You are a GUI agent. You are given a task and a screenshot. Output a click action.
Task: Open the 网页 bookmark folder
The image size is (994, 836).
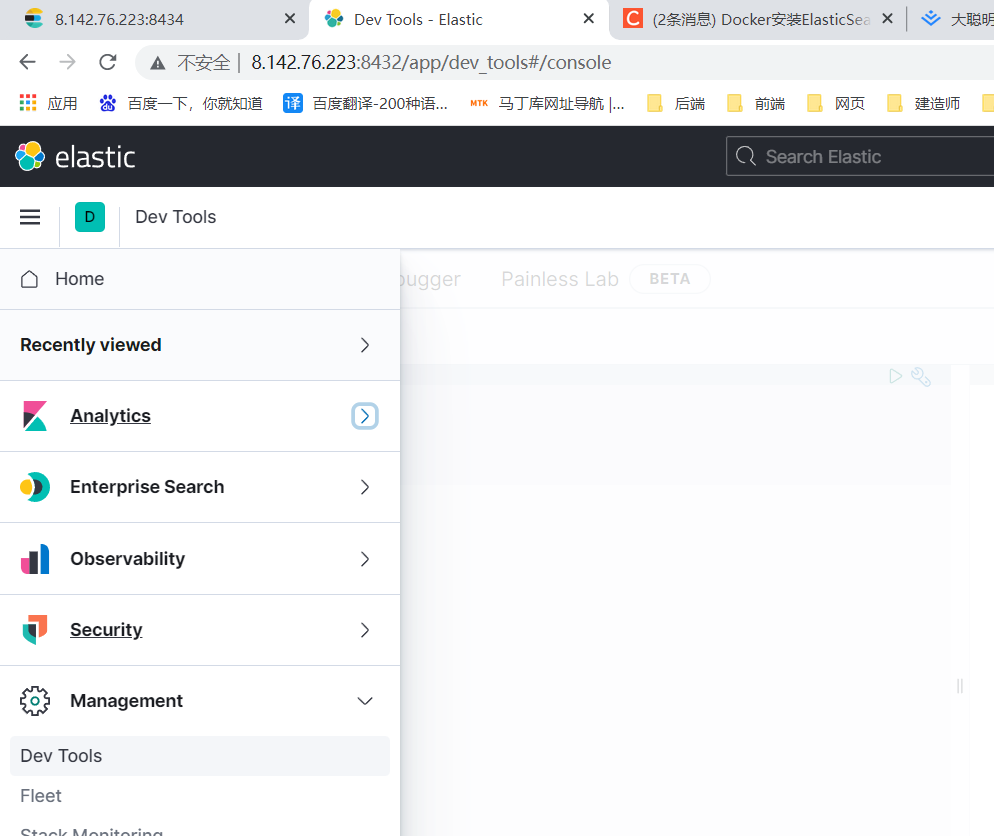pos(836,103)
